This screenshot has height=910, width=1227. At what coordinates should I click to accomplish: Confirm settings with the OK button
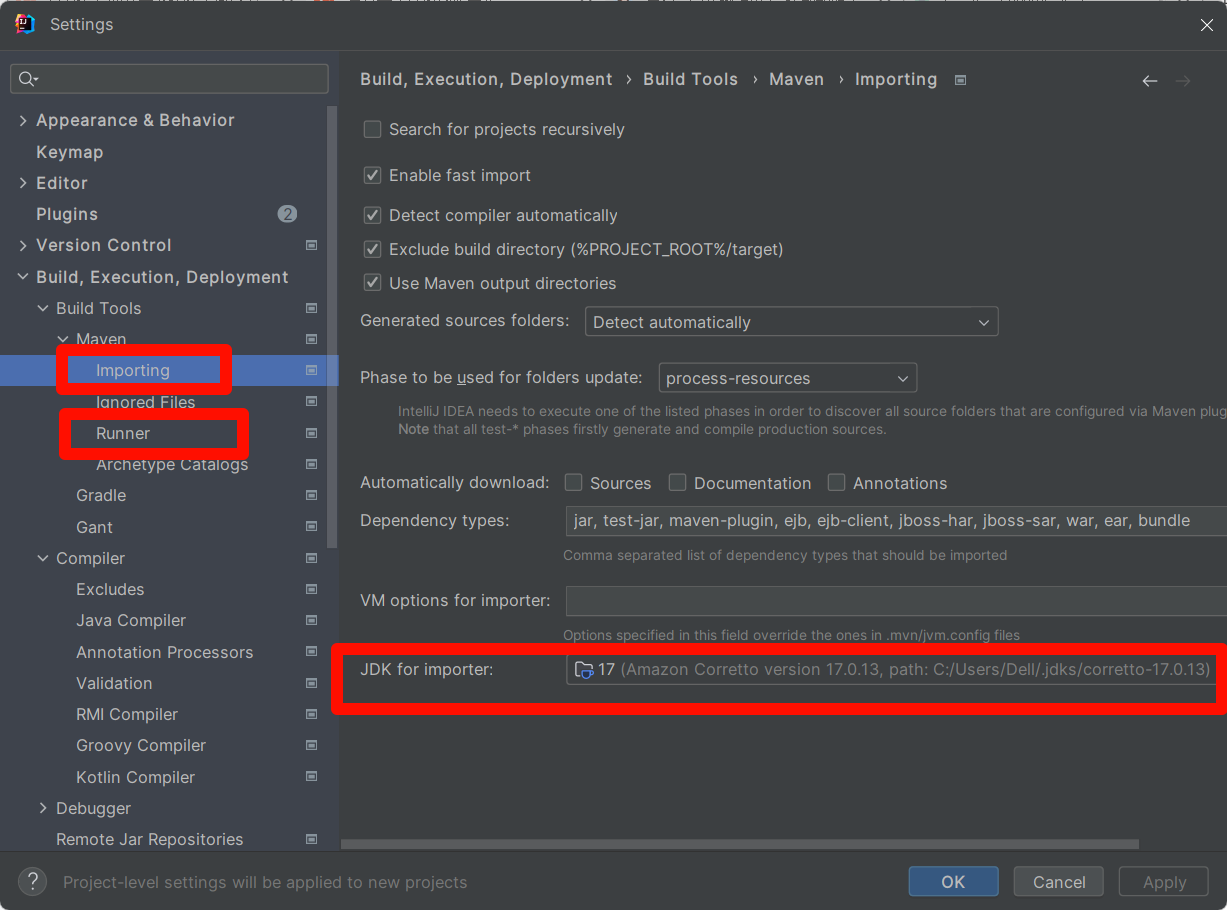[x=953, y=881]
